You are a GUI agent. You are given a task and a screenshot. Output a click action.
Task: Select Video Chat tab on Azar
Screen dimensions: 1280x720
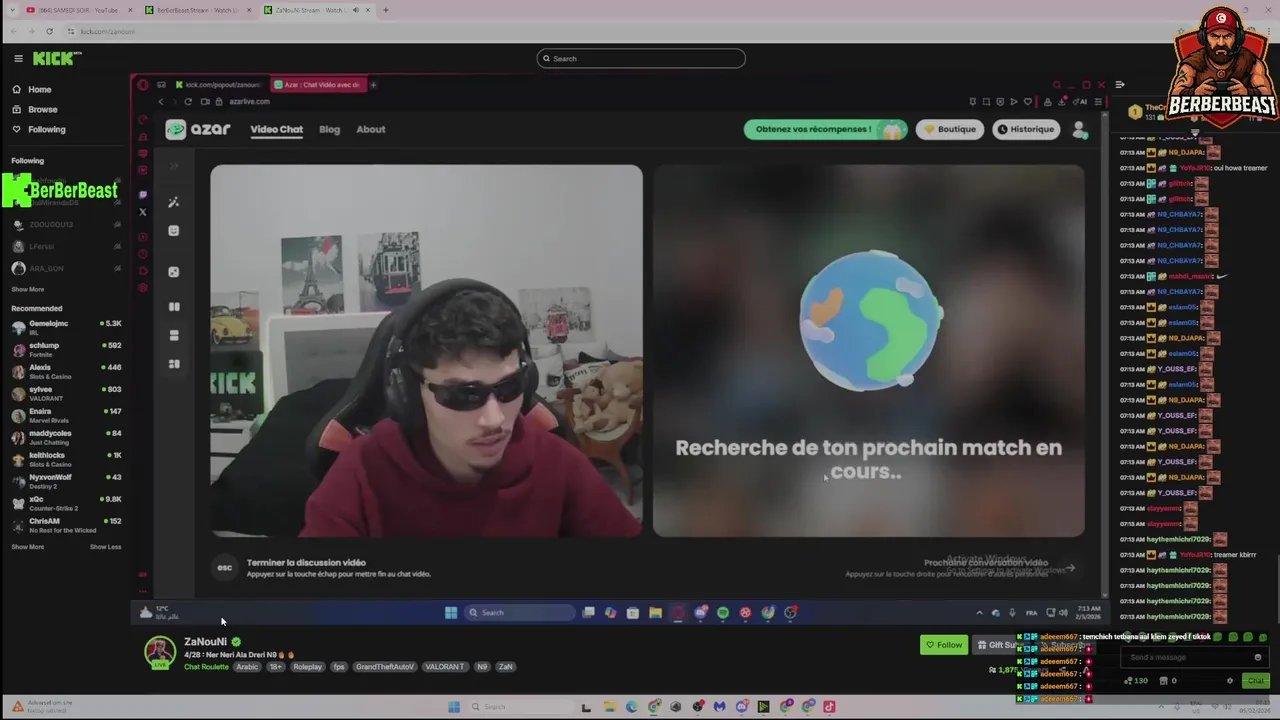click(x=276, y=129)
